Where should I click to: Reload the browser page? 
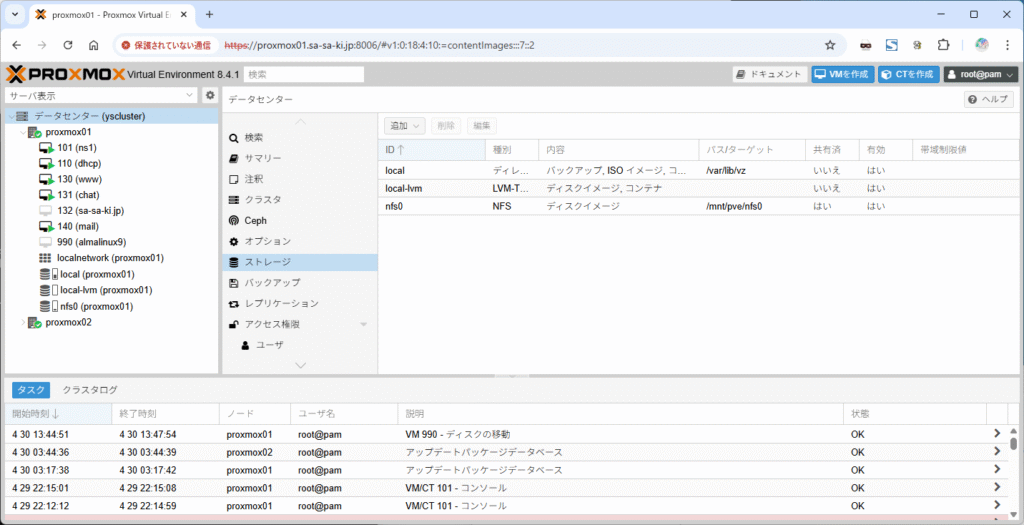(67, 45)
